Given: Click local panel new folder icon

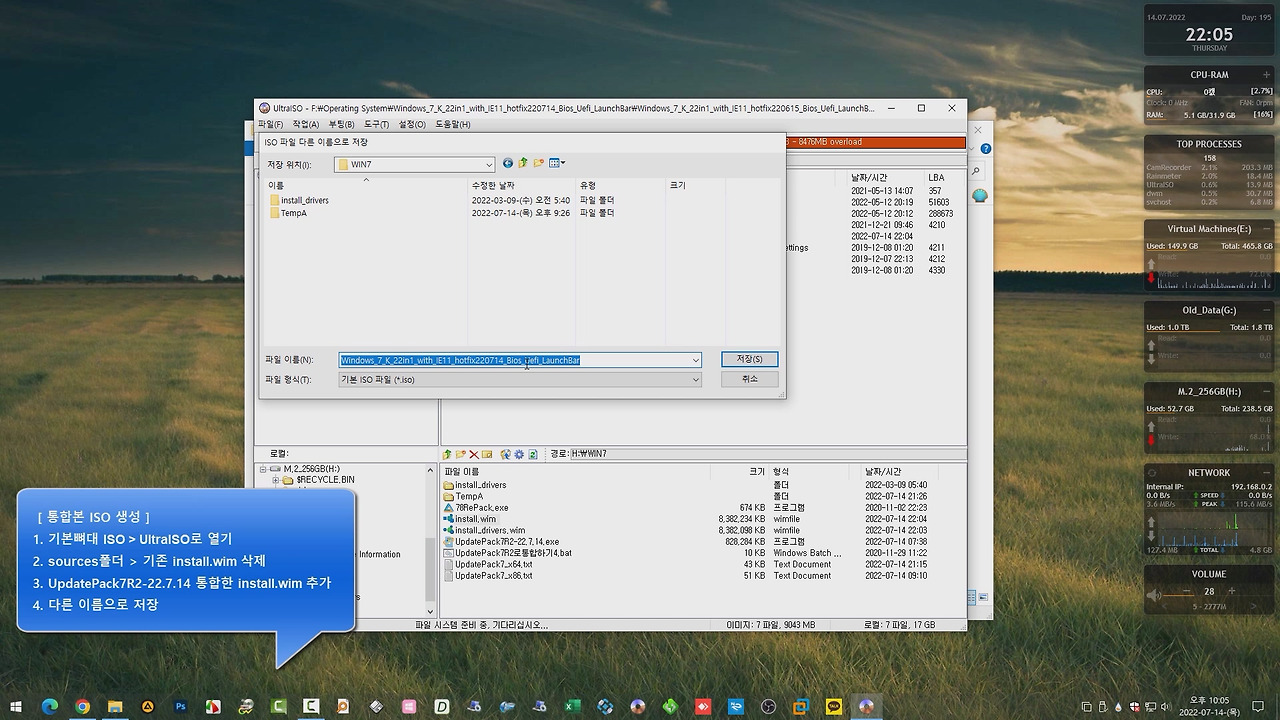Looking at the screenshot, I should [x=461, y=454].
